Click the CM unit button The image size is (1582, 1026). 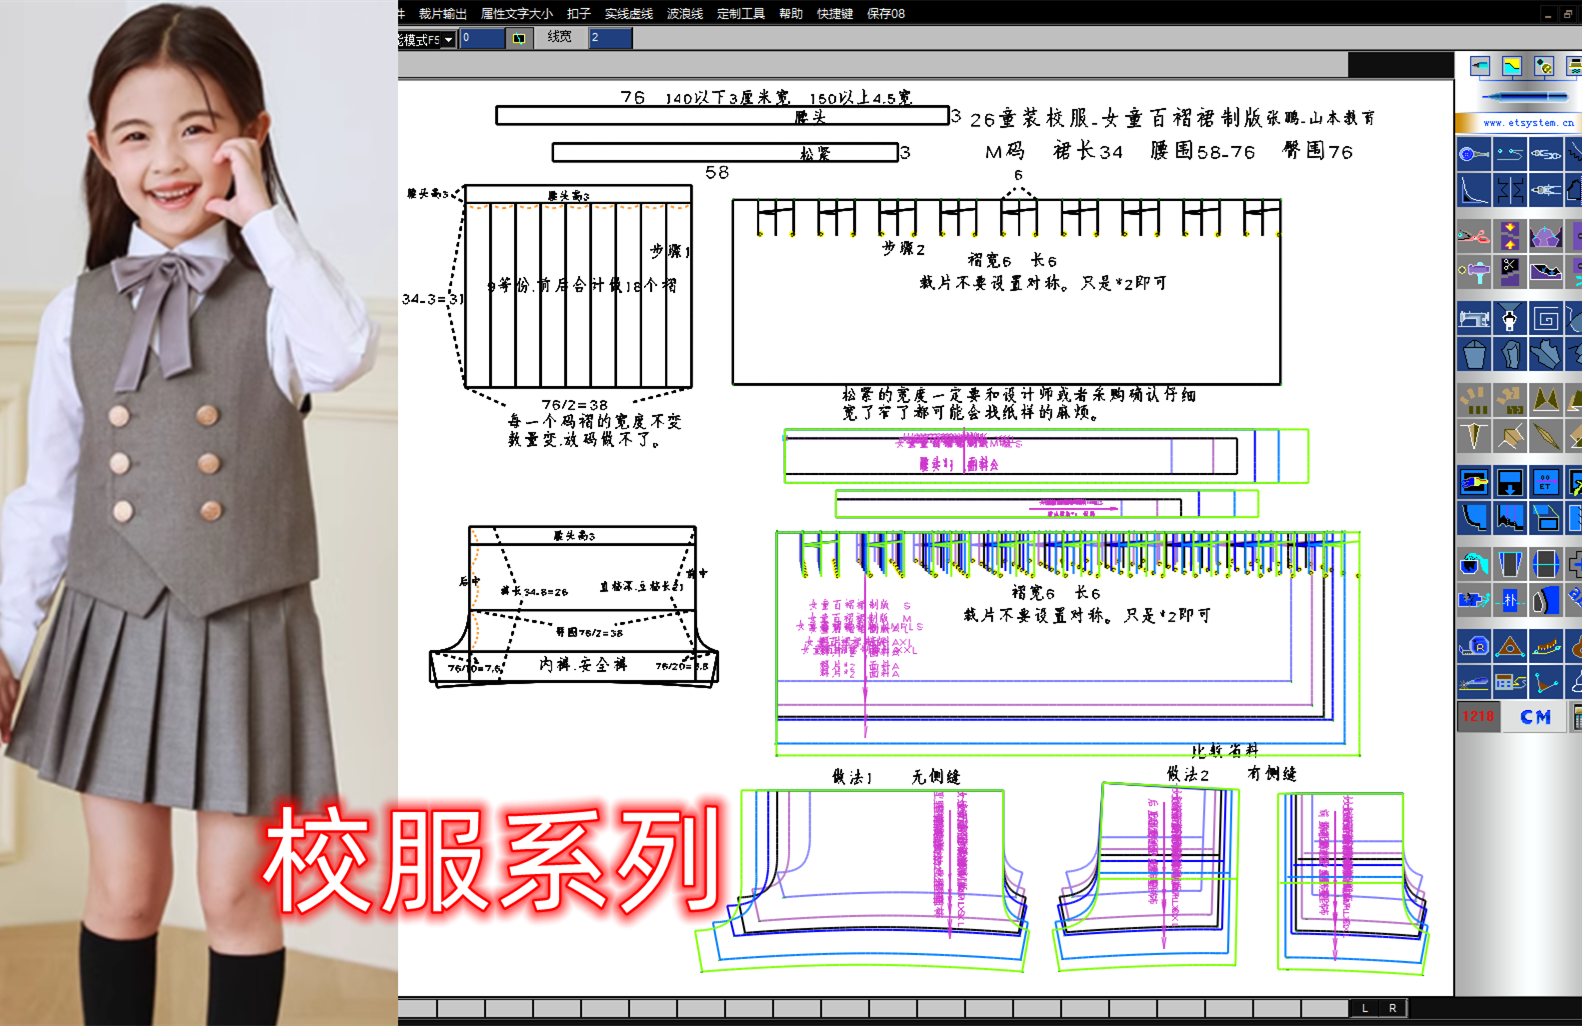[1535, 717]
